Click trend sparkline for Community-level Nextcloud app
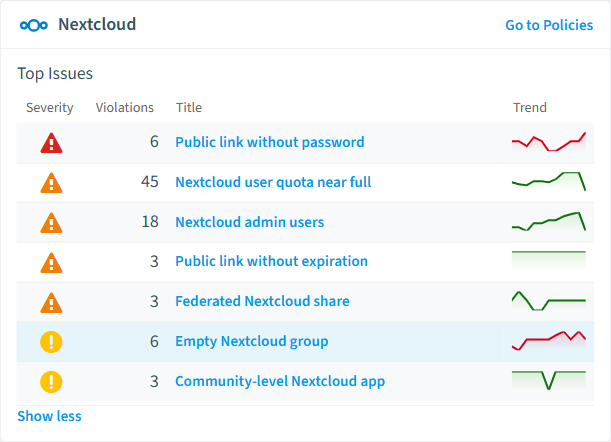Image resolution: width=611 pixels, height=442 pixels. pos(549,380)
